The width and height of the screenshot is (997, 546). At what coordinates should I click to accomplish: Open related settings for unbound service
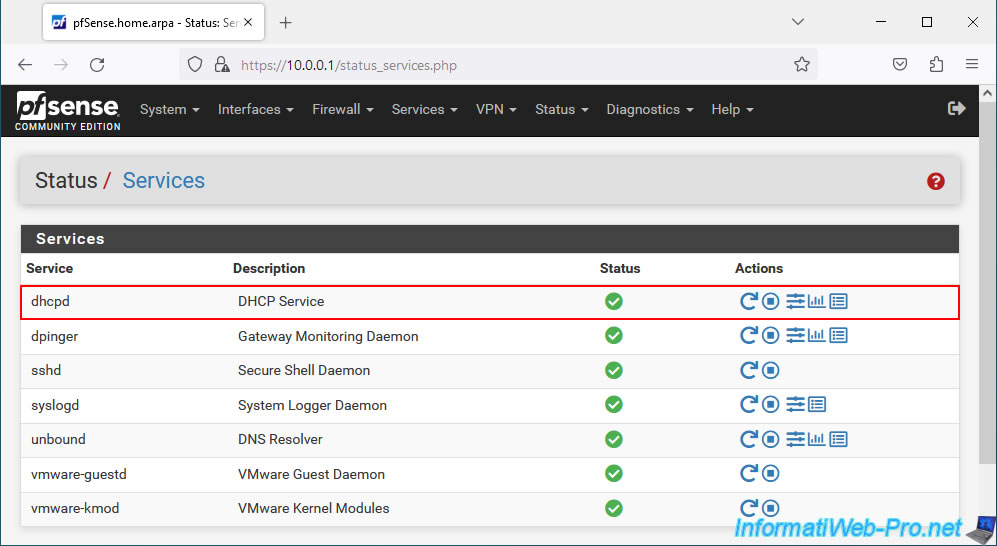(795, 439)
